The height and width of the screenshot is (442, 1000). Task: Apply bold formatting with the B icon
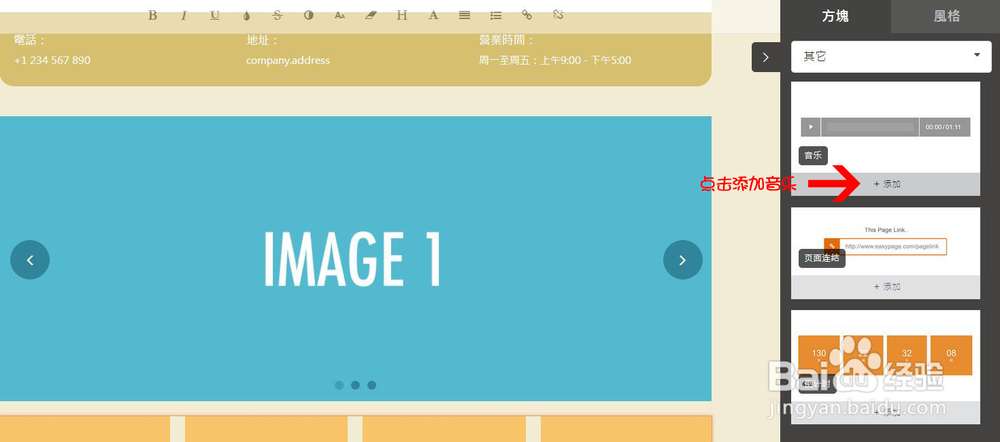point(152,15)
